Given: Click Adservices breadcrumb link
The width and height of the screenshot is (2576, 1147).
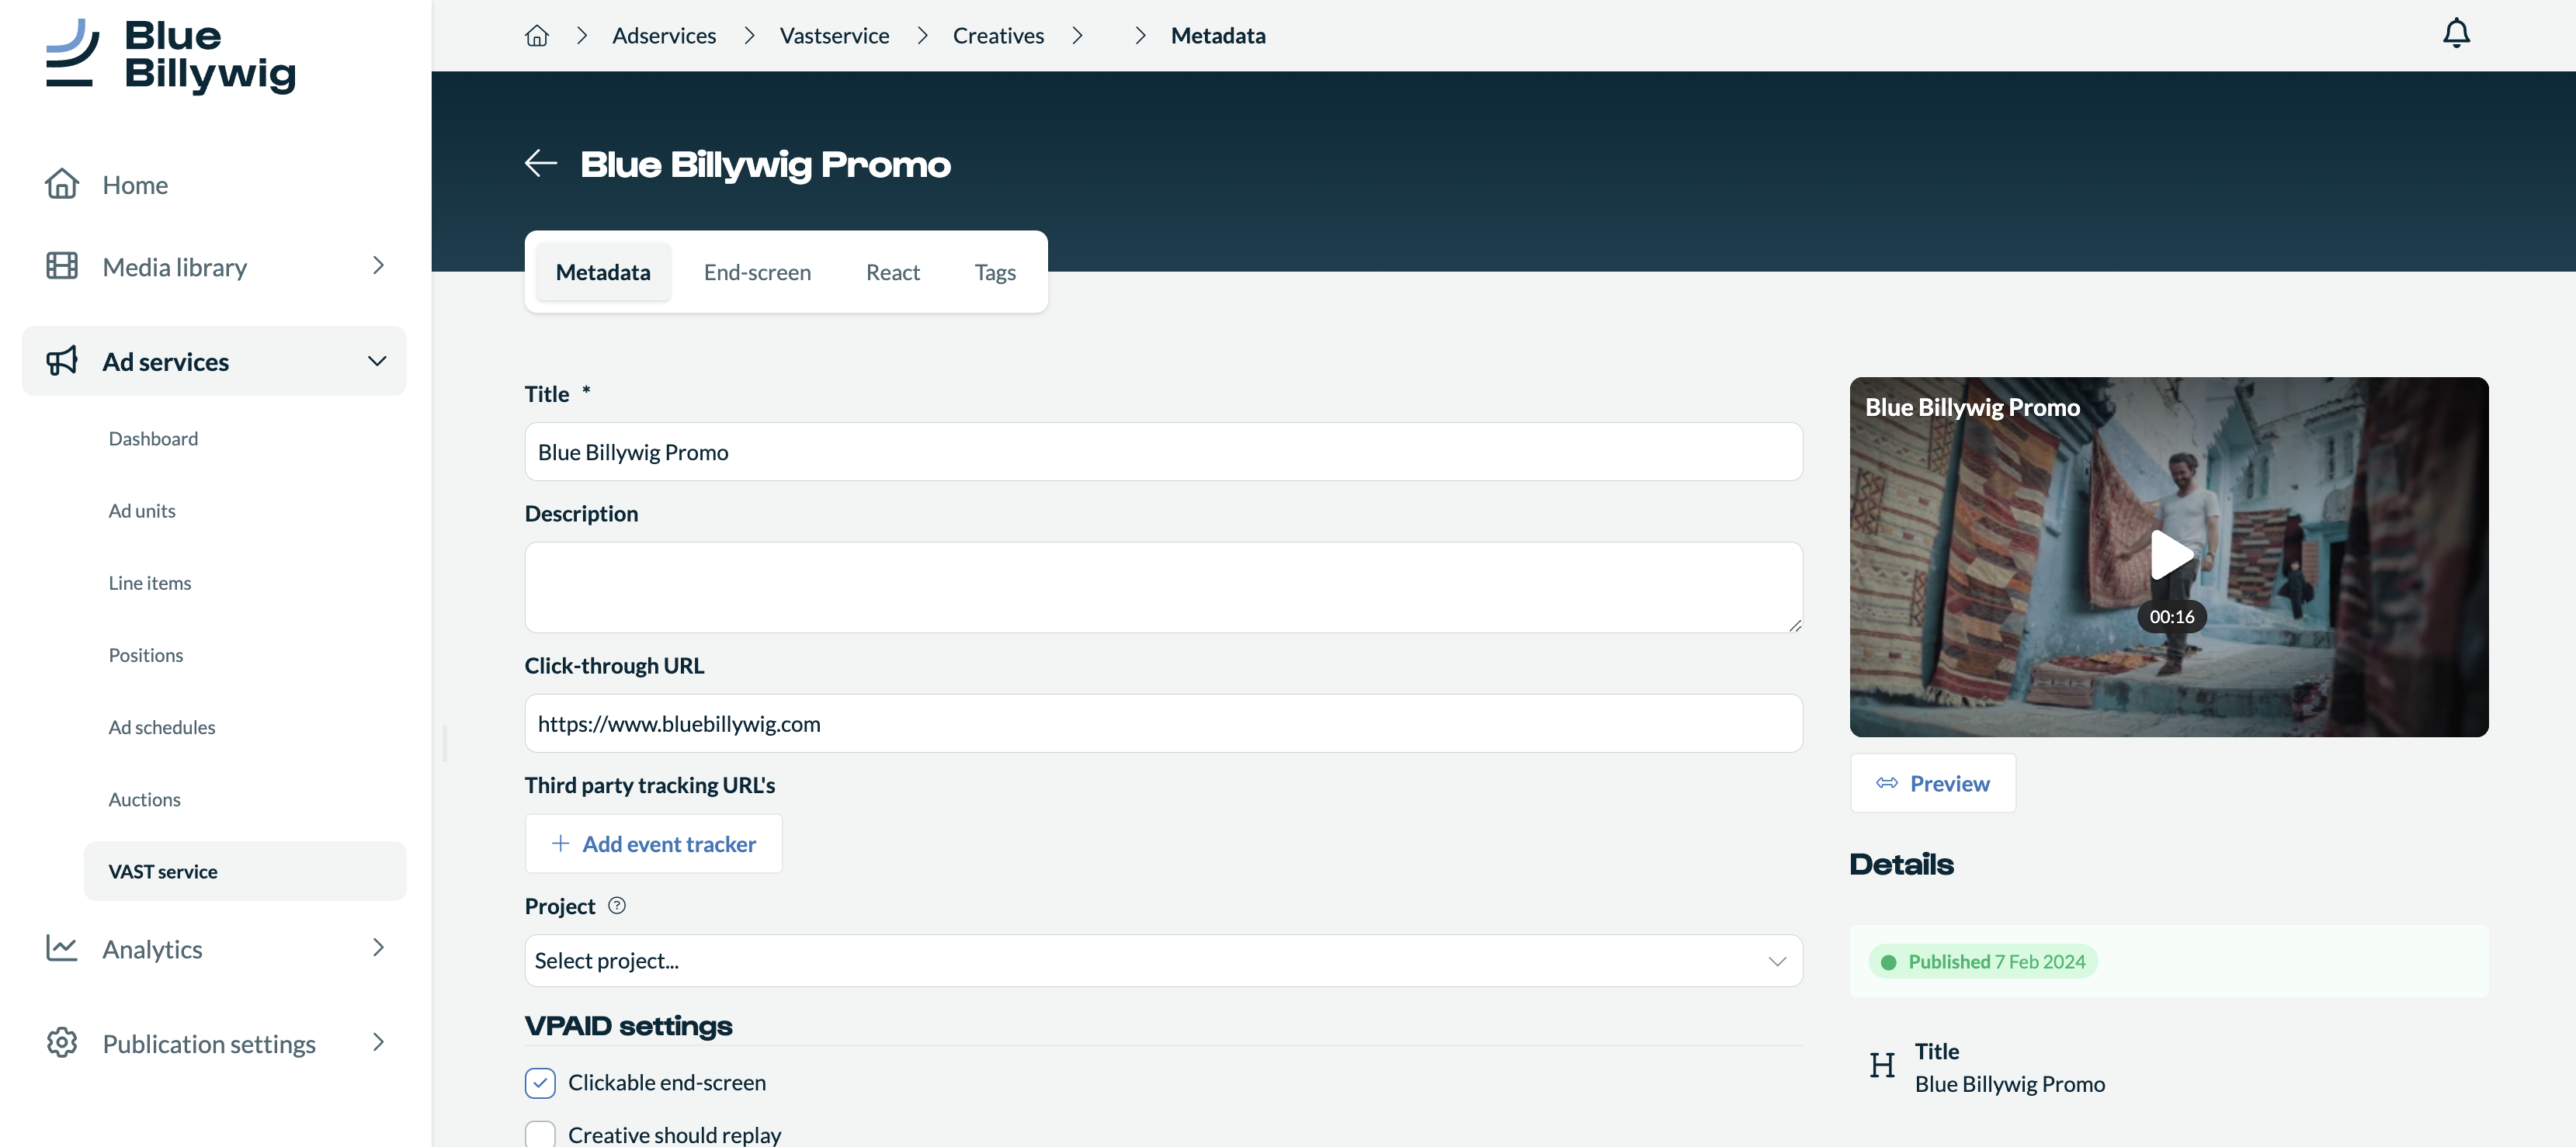Looking at the screenshot, I should (x=664, y=36).
